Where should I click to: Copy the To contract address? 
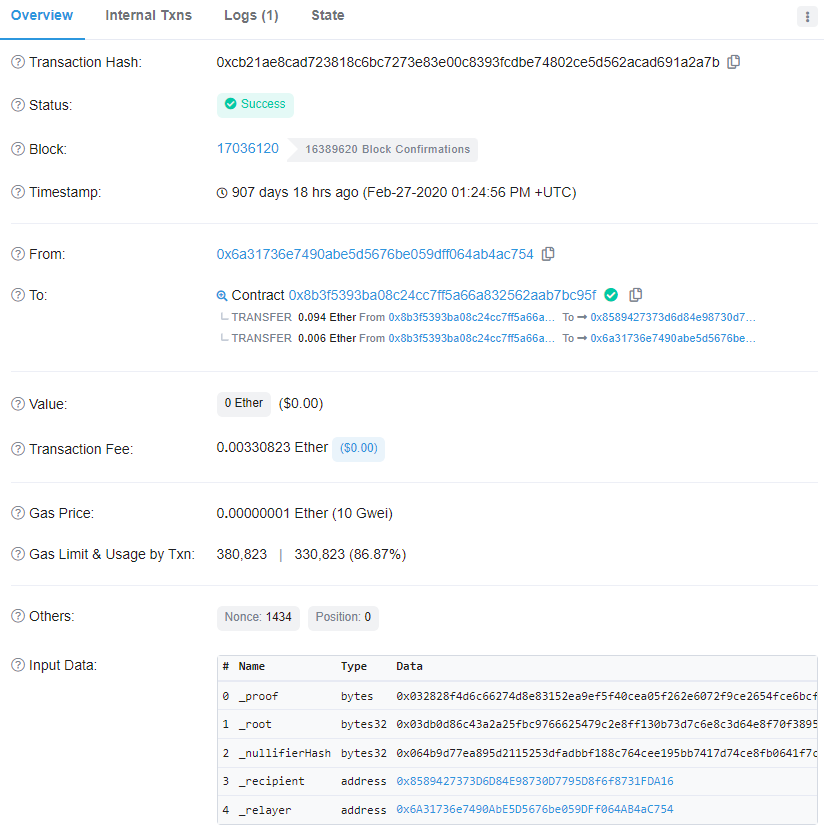(x=636, y=295)
